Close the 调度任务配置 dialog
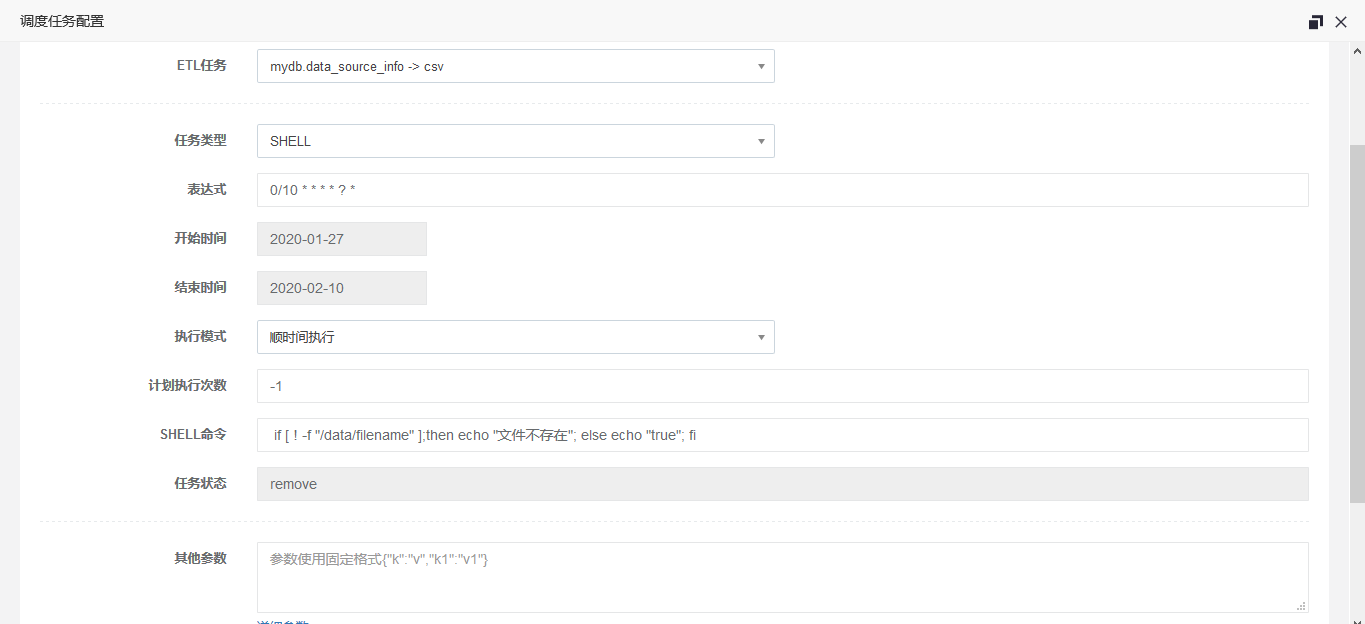Image resolution: width=1365 pixels, height=624 pixels. (1341, 22)
